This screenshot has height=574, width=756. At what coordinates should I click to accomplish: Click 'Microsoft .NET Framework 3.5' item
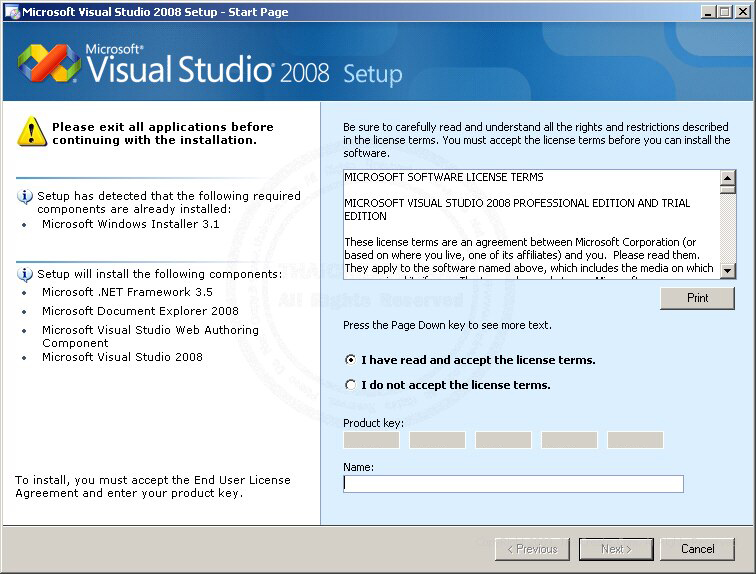click(x=127, y=292)
